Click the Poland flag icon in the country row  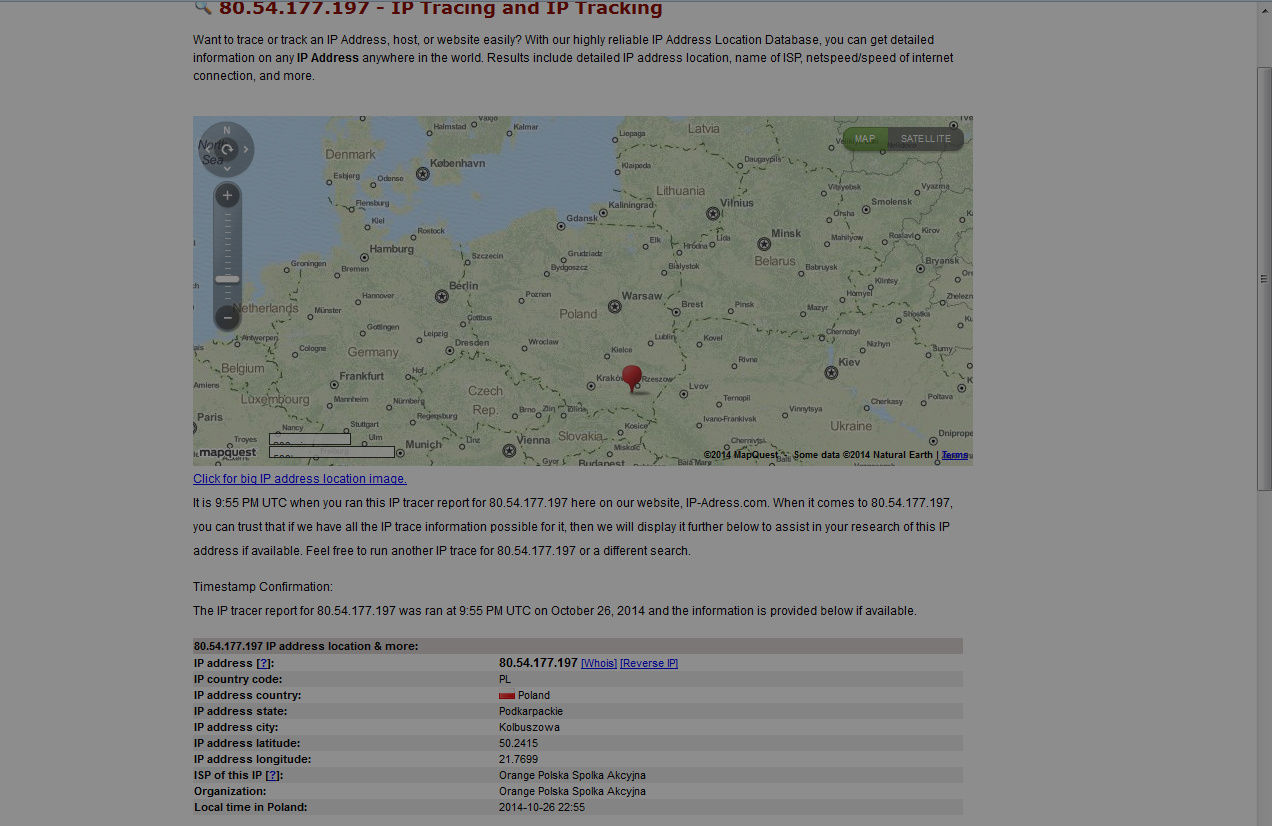[507, 695]
